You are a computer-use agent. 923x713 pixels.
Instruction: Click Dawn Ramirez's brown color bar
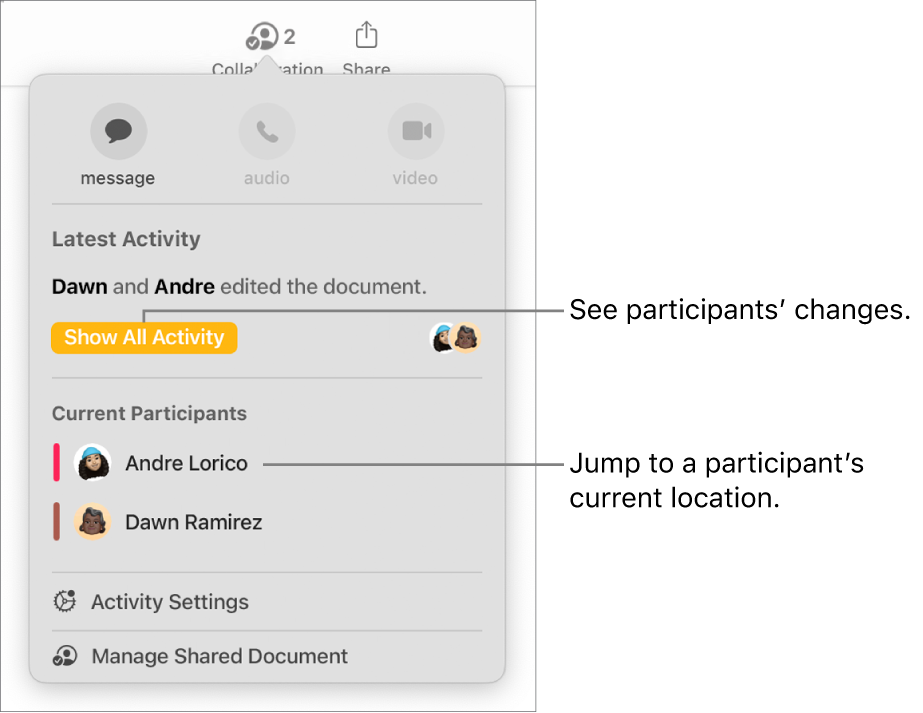tap(57, 522)
